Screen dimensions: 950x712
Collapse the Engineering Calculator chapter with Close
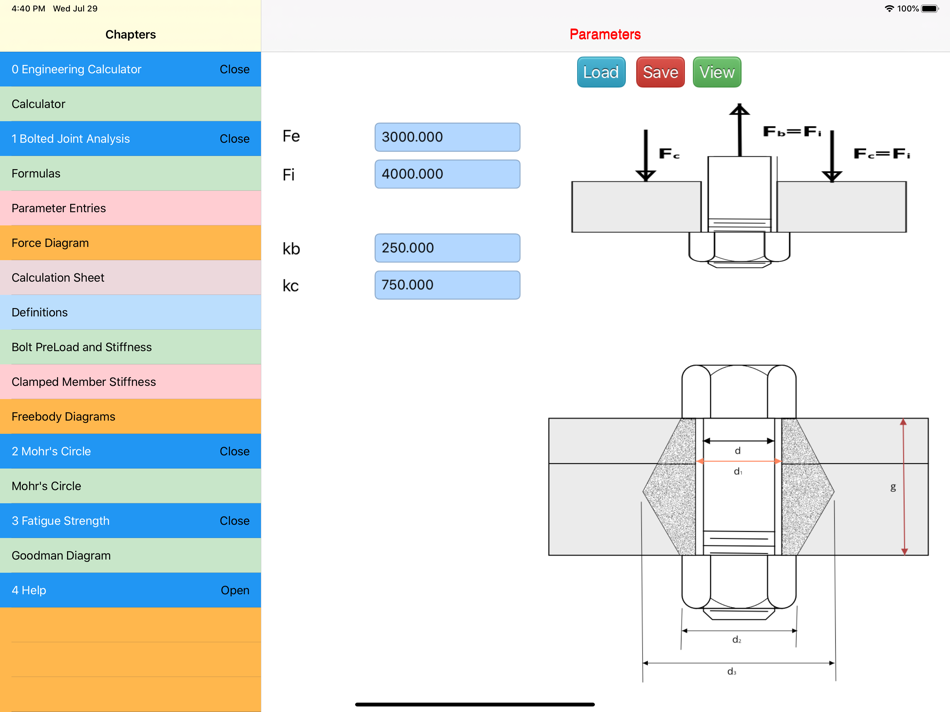point(234,69)
